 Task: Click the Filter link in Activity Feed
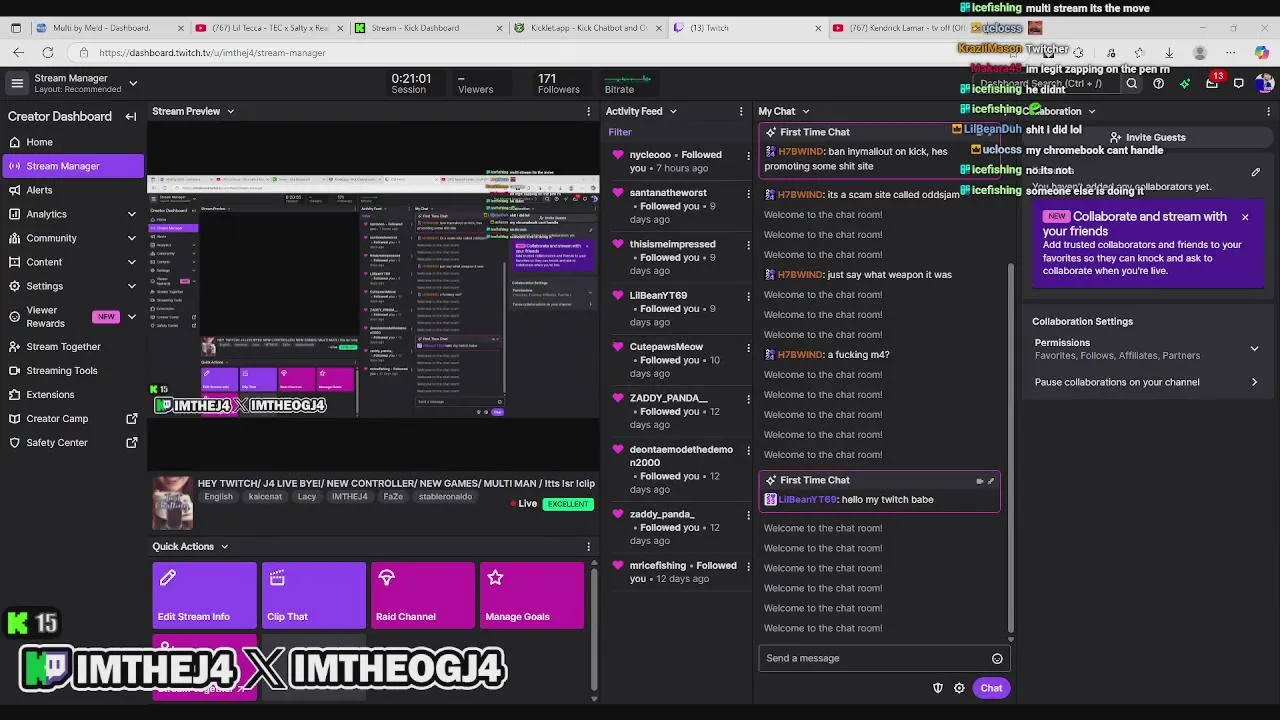(x=620, y=132)
